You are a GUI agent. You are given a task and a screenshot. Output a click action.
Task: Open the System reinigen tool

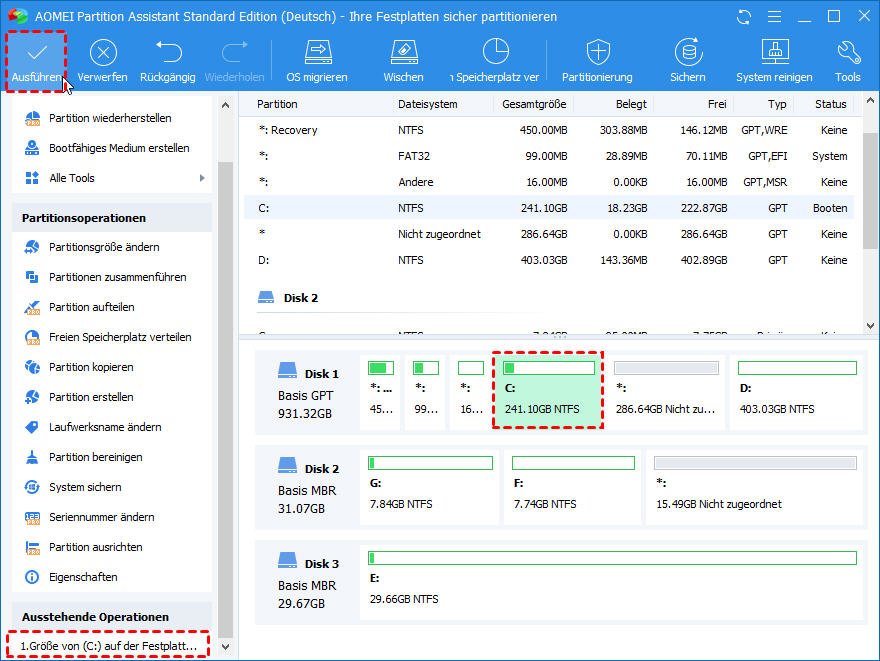coord(775,53)
